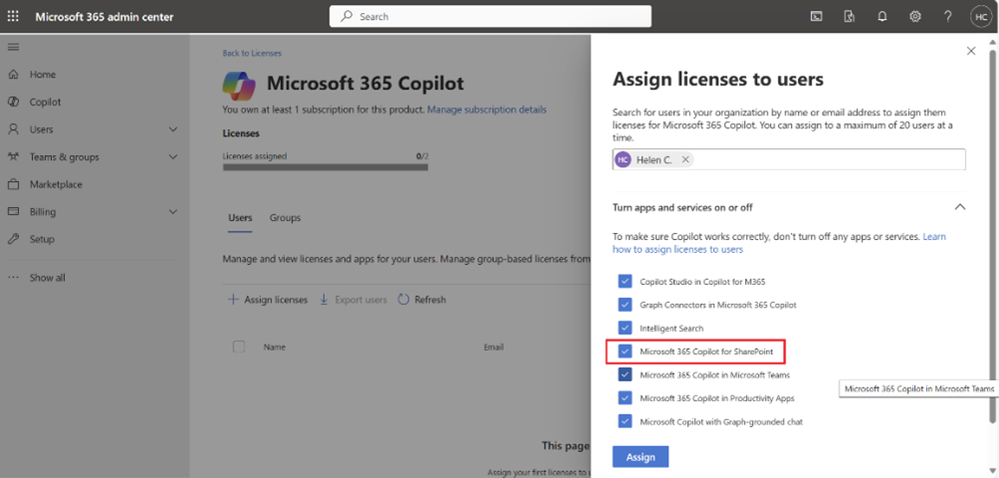Viewport: 999px width, 478px height.
Task: Uncheck Microsoft Copilot with Graph-grounded chat
Action: pyautogui.click(x=625, y=421)
